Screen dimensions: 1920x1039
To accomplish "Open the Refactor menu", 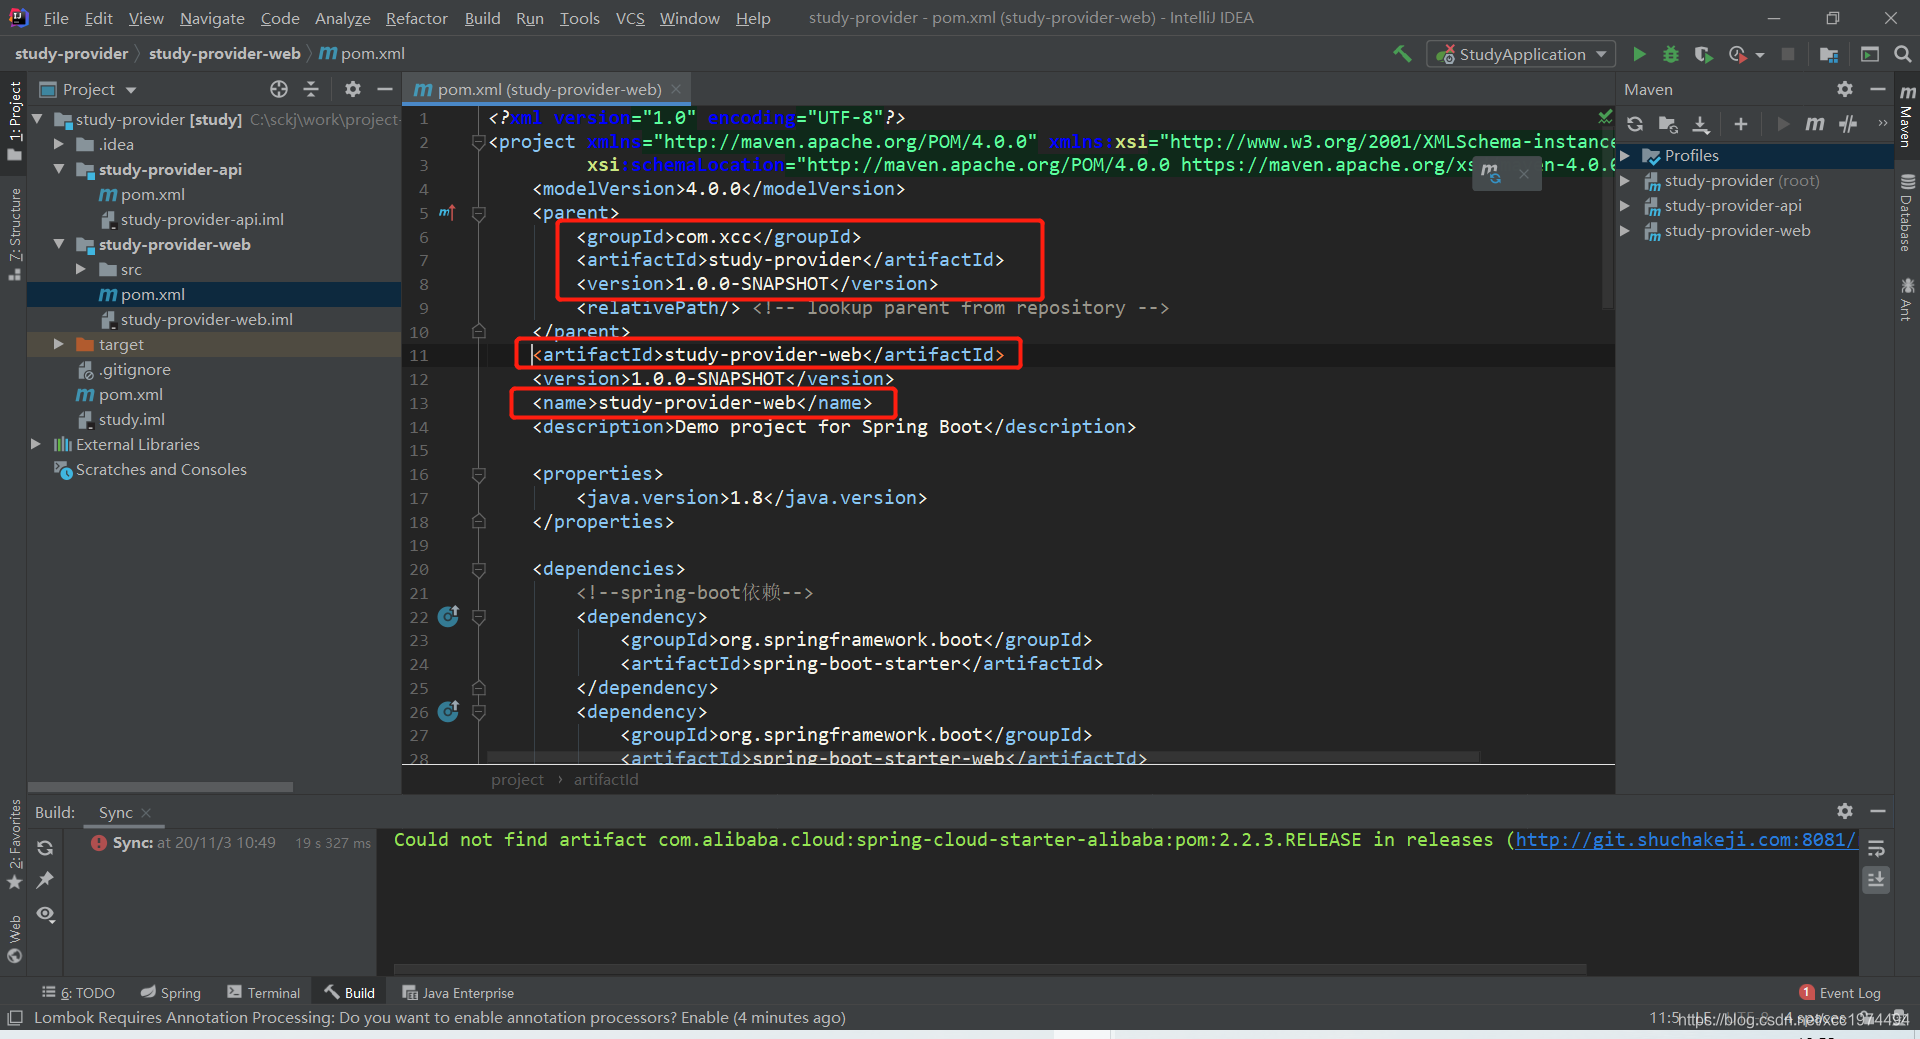I will [x=416, y=18].
